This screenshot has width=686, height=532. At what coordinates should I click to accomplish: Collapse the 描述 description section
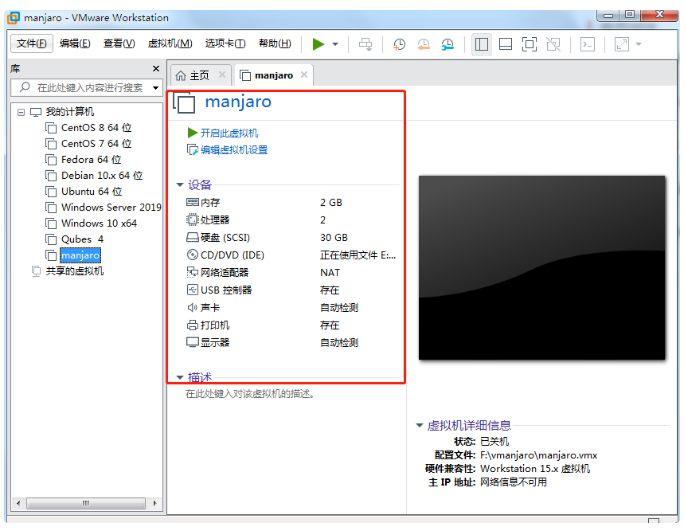point(179,377)
